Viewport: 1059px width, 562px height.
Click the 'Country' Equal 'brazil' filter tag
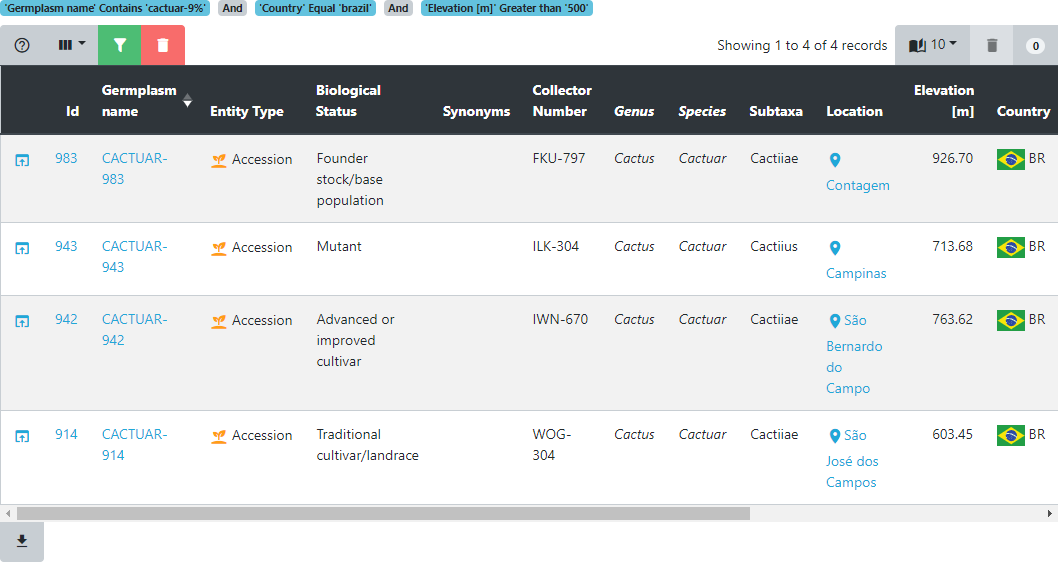point(317,8)
